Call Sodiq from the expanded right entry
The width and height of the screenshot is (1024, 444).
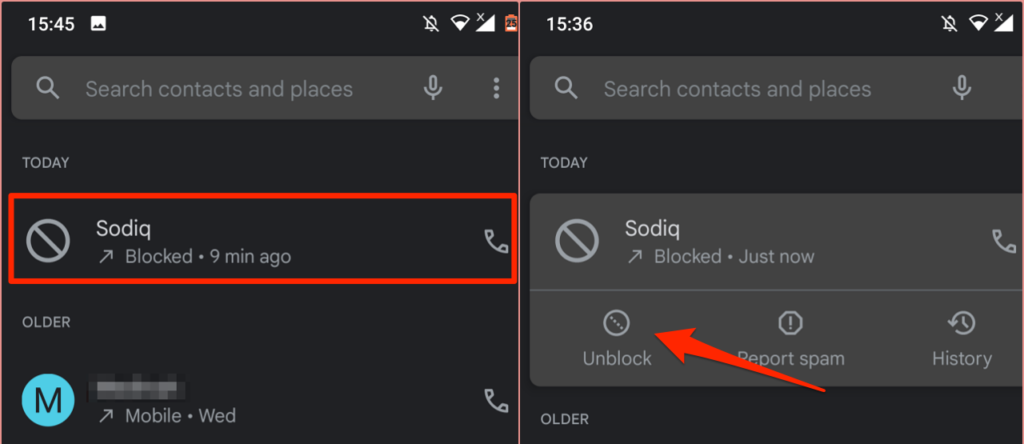coord(1004,241)
